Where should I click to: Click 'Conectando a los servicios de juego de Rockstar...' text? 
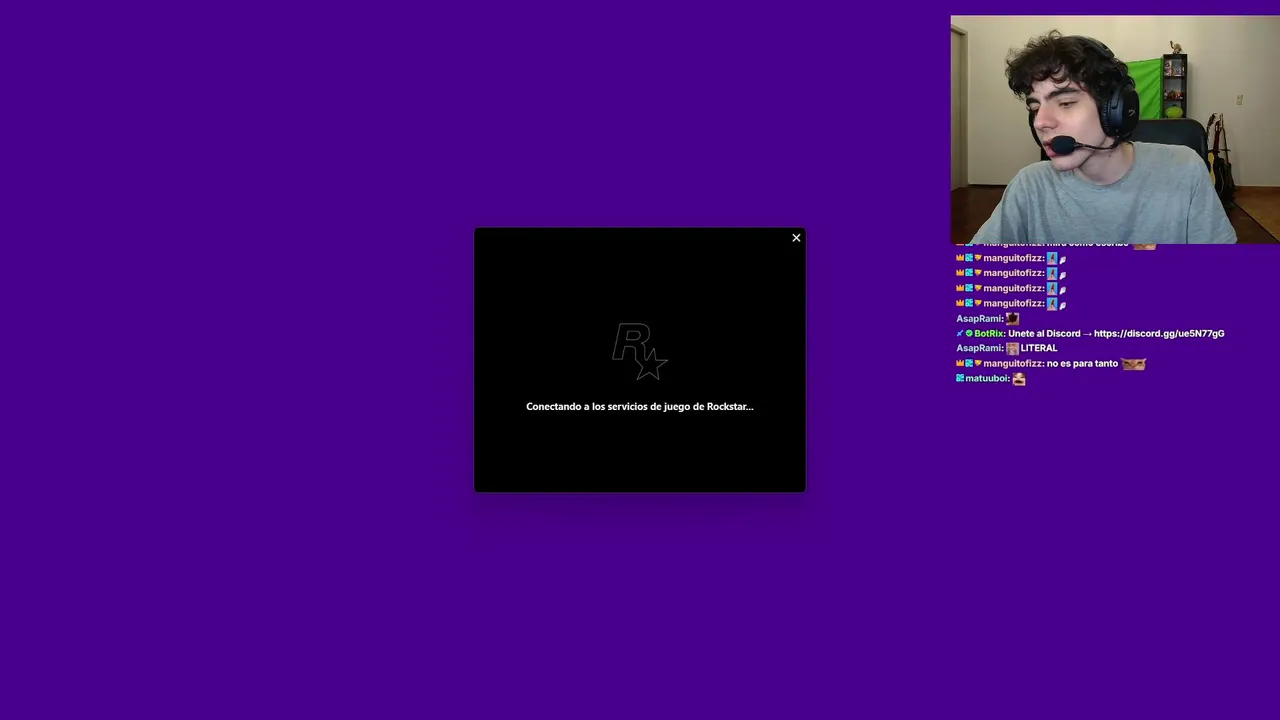pos(640,406)
